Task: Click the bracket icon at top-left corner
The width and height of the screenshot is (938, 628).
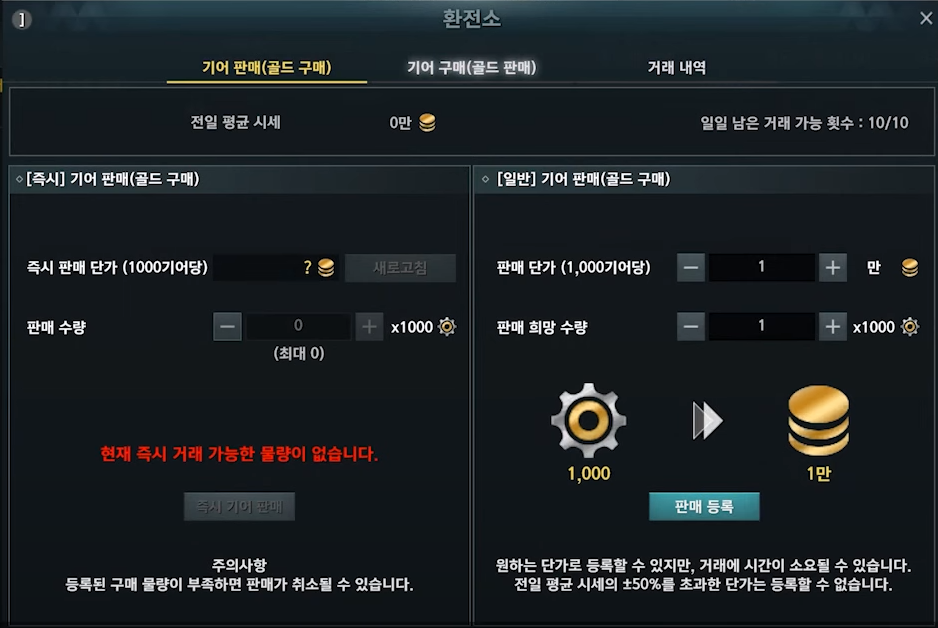Action: 22,20
